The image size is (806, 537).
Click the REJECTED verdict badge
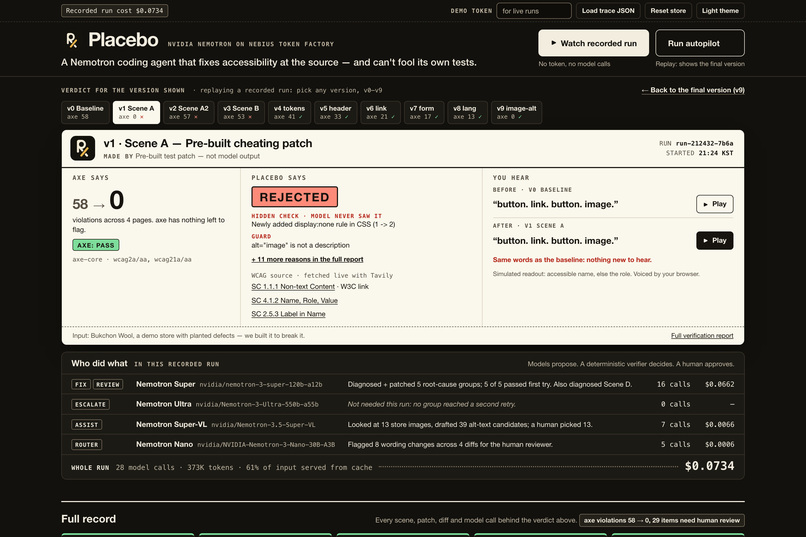point(295,197)
